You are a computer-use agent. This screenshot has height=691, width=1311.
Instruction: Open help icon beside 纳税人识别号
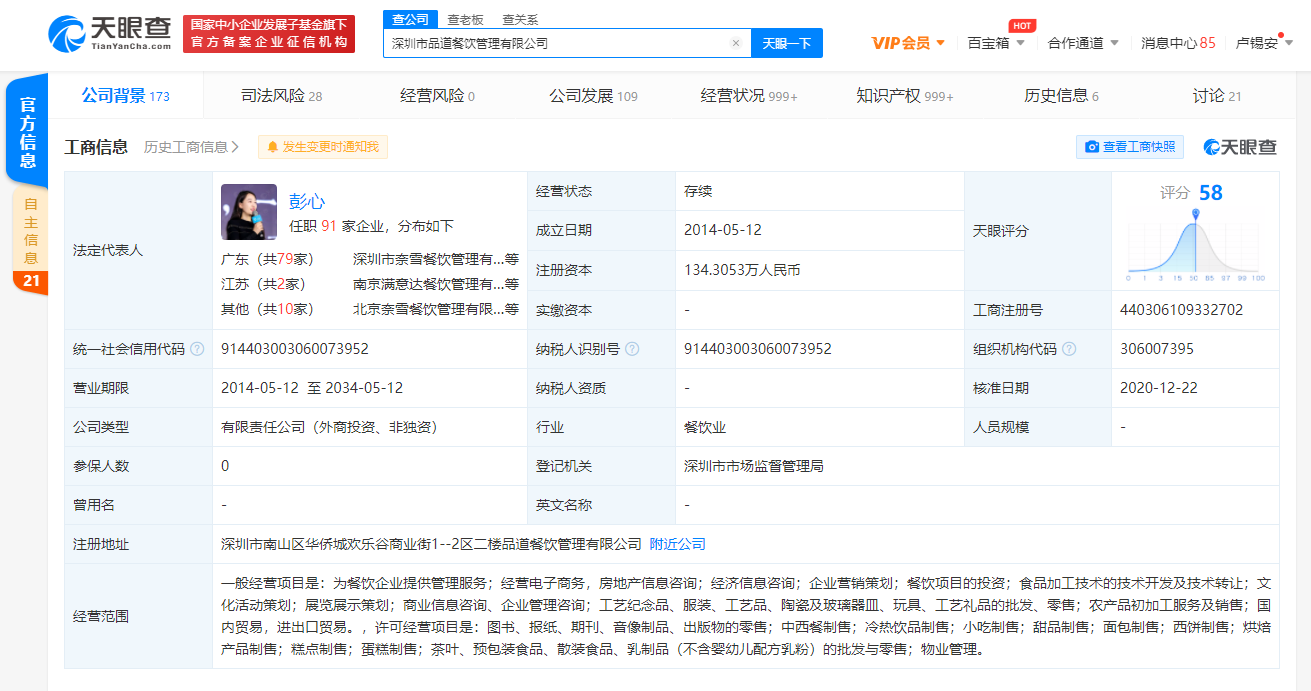[632, 349]
